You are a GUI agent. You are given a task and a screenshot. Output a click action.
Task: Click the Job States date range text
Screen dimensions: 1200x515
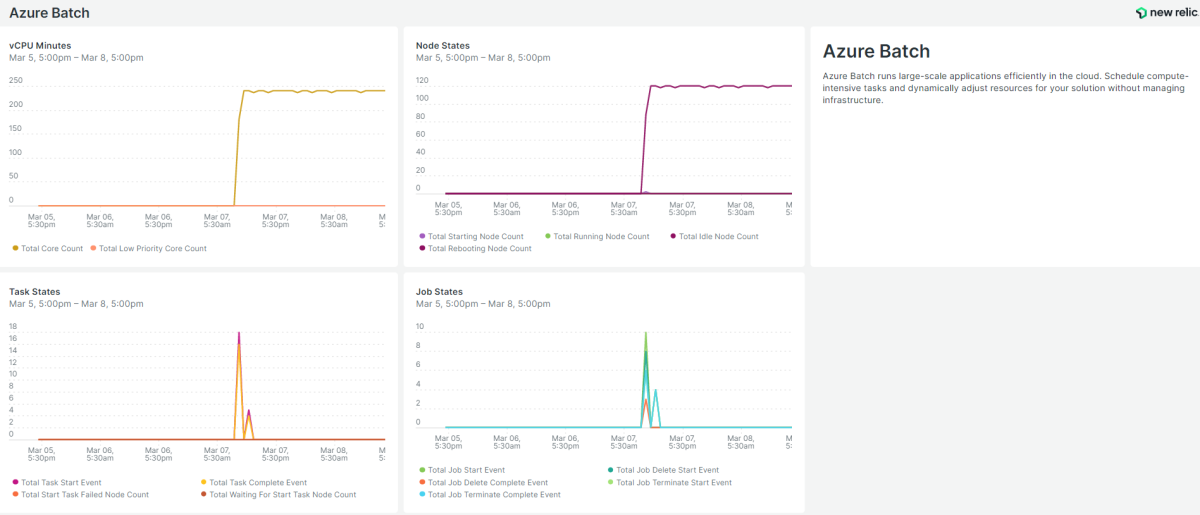[x=483, y=304]
